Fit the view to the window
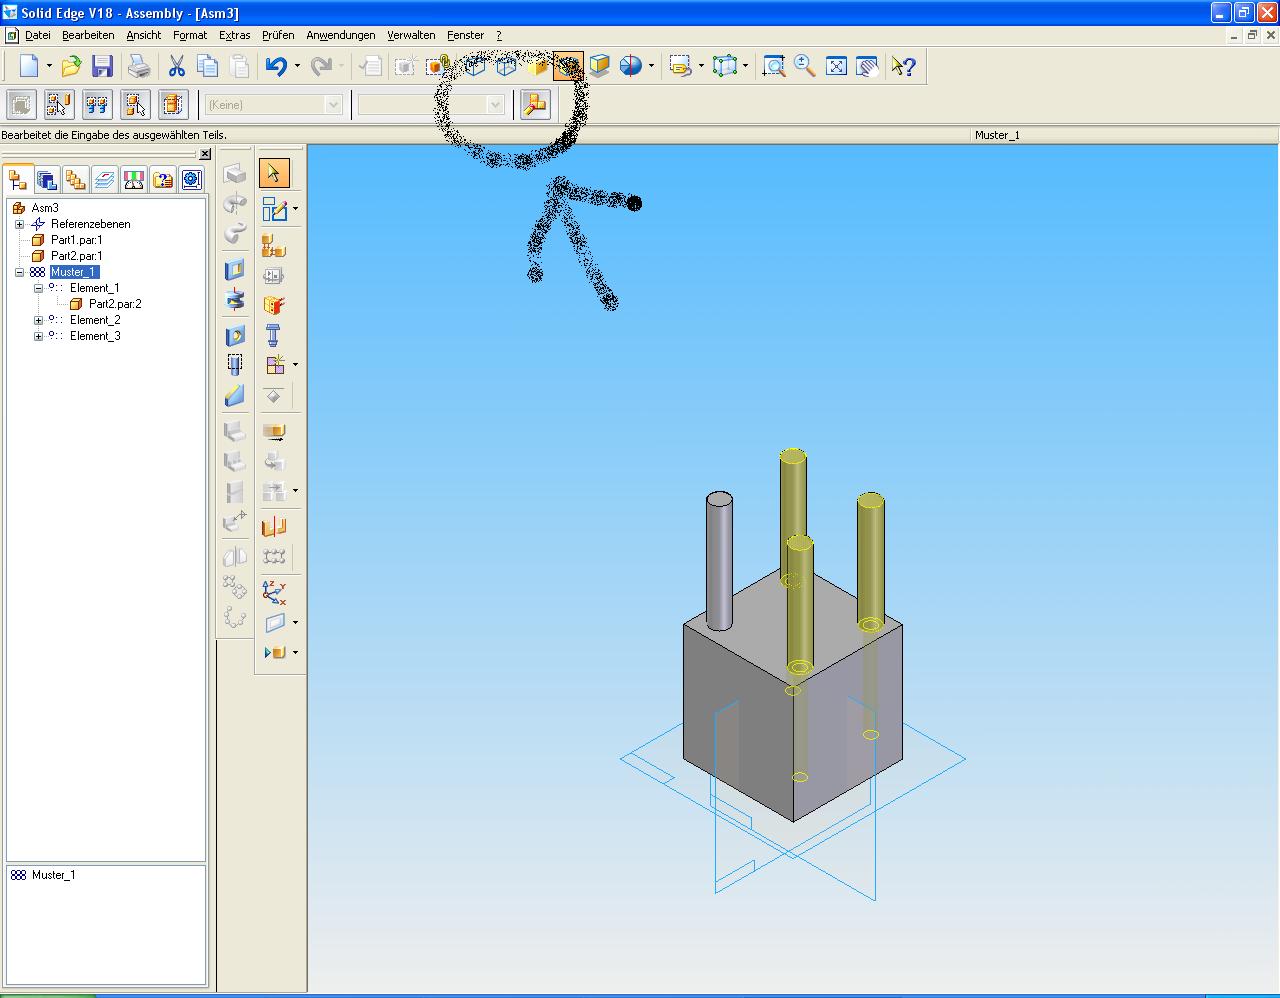Viewport: 1280px width, 998px height. click(836, 66)
